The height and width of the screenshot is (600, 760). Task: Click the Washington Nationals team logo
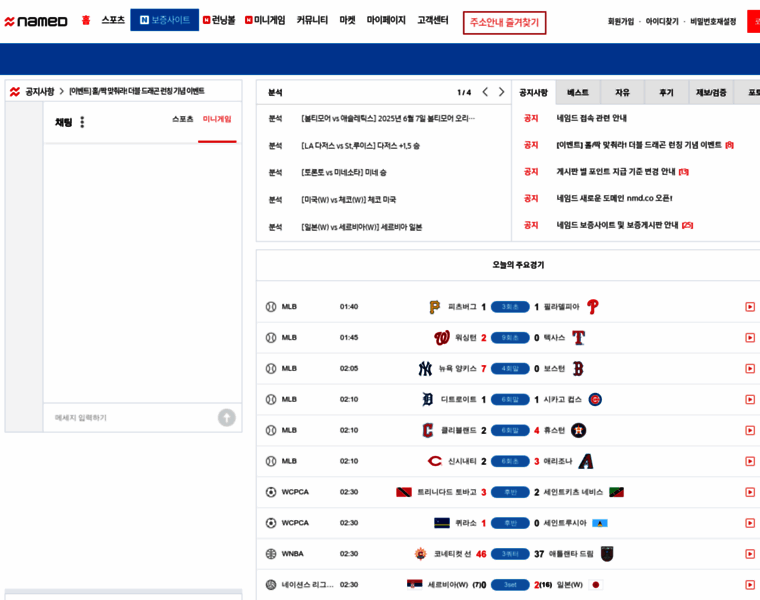tap(442, 338)
